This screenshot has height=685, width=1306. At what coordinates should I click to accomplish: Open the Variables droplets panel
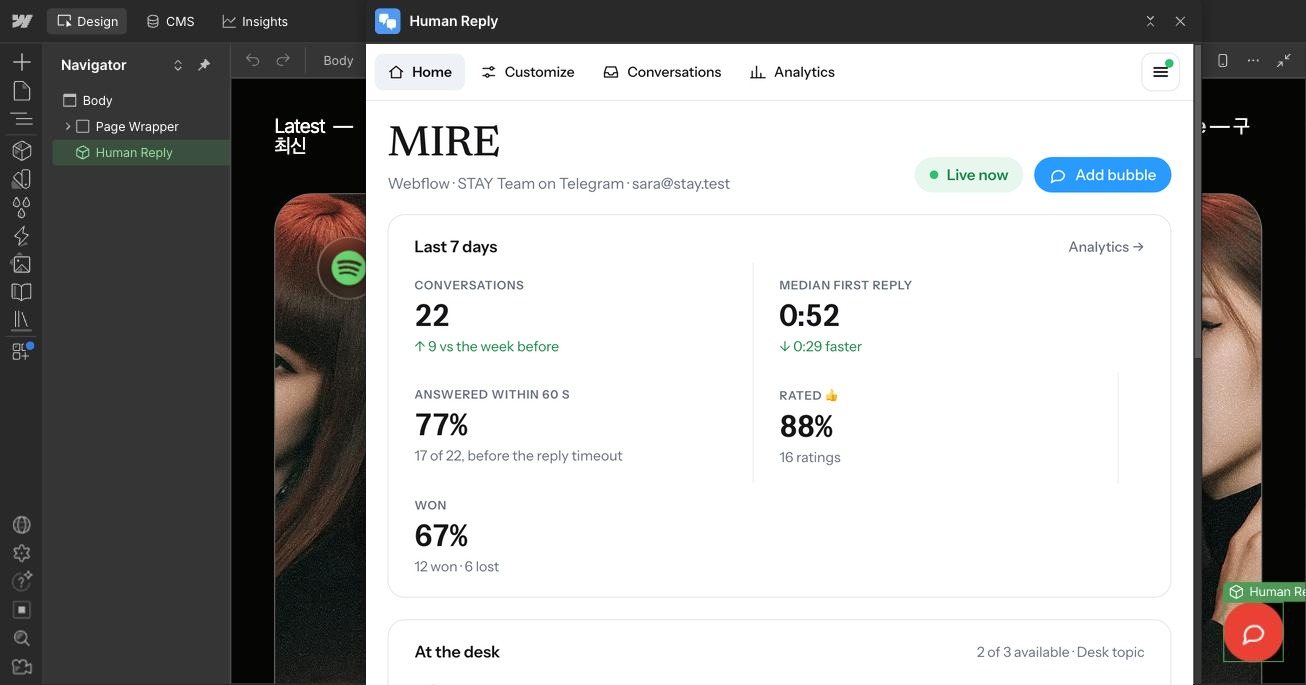[21, 207]
